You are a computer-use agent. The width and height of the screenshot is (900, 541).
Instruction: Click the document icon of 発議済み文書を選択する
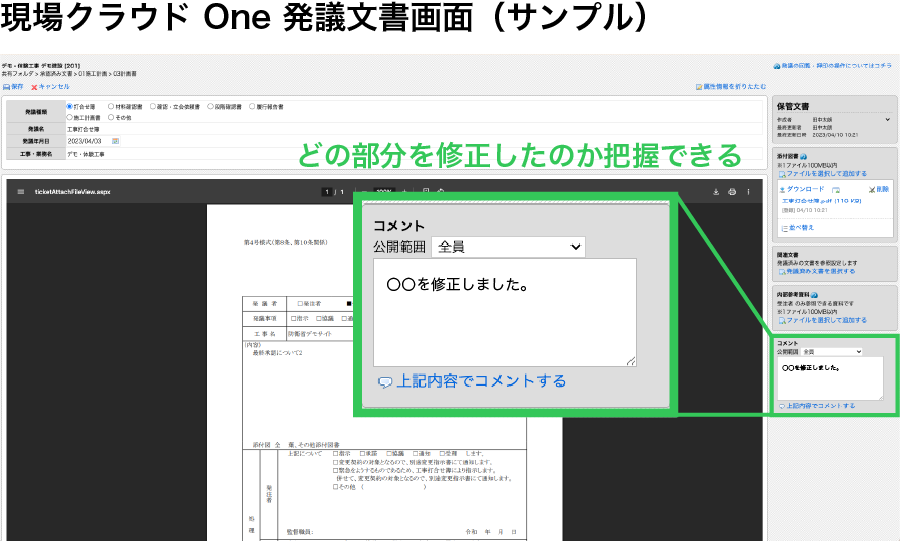[x=782, y=271]
